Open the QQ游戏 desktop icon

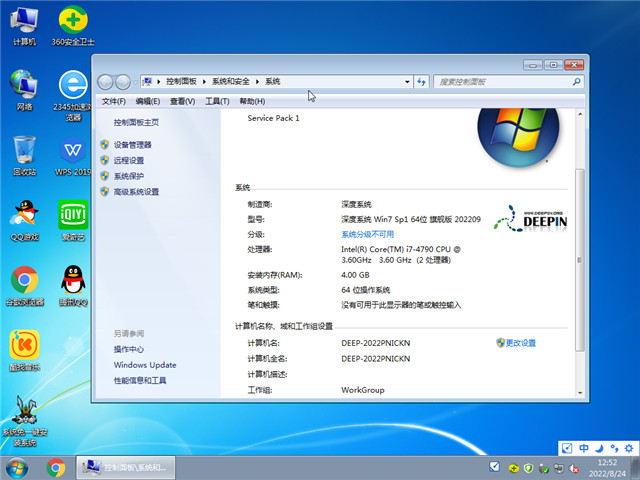pos(24,220)
